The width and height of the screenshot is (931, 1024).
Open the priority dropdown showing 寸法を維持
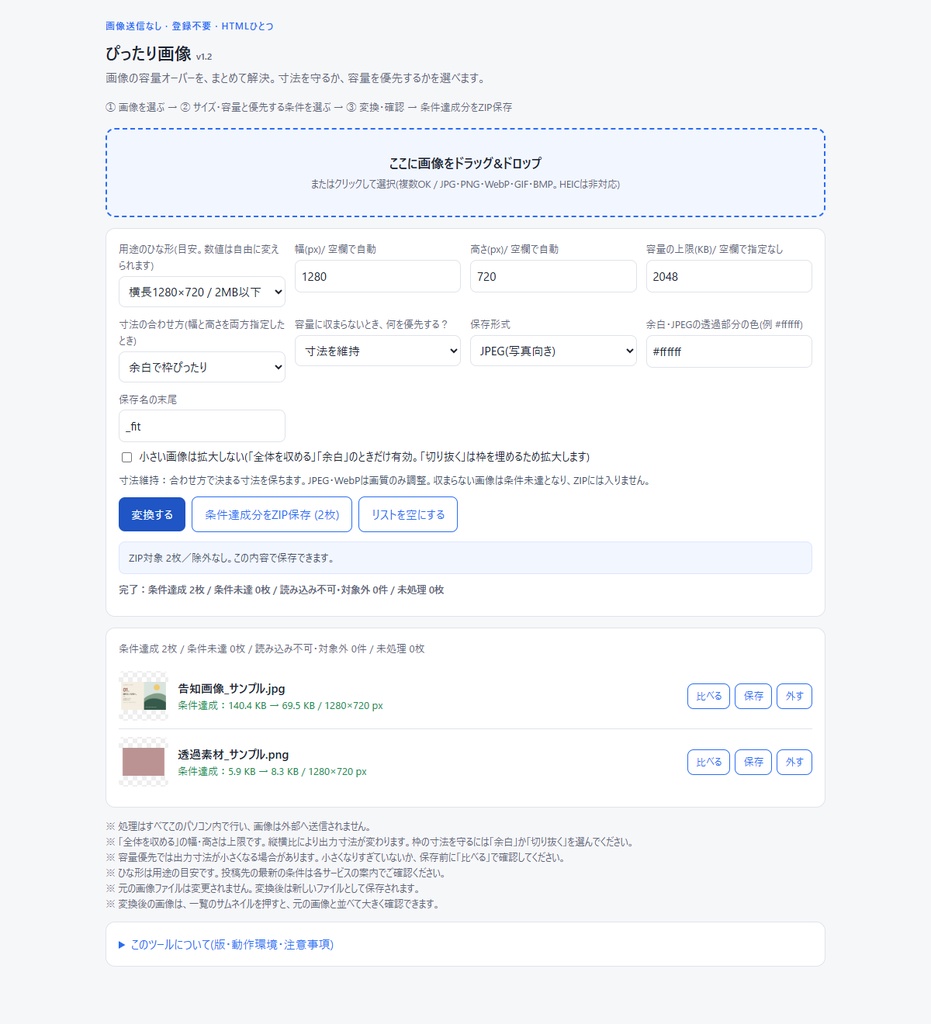click(377, 351)
